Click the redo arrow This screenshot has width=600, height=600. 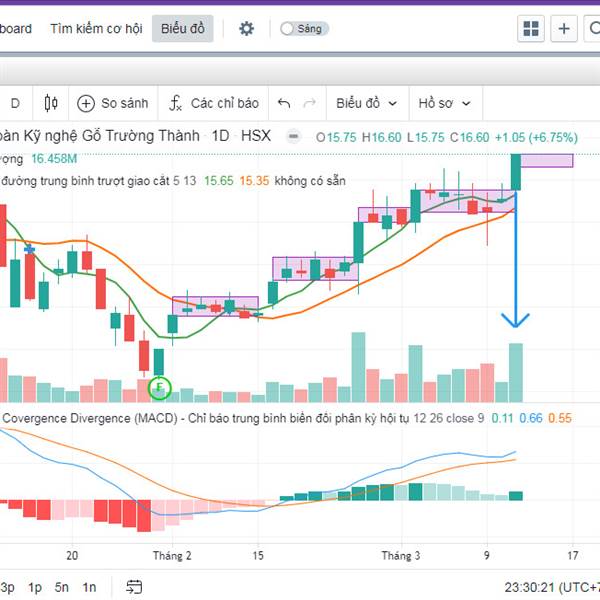click(x=310, y=103)
